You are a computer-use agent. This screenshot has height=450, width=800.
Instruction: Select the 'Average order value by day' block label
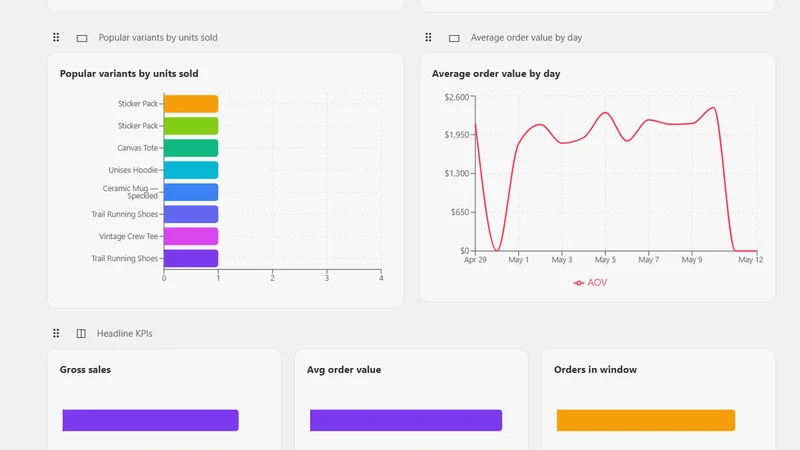click(x=526, y=38)
